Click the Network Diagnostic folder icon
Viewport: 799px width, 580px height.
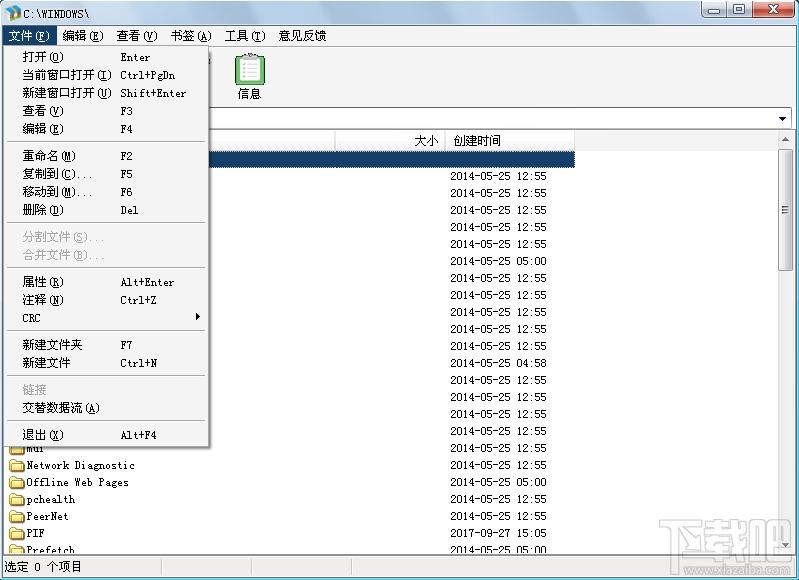pyautogui.click(x=17, y=465)
